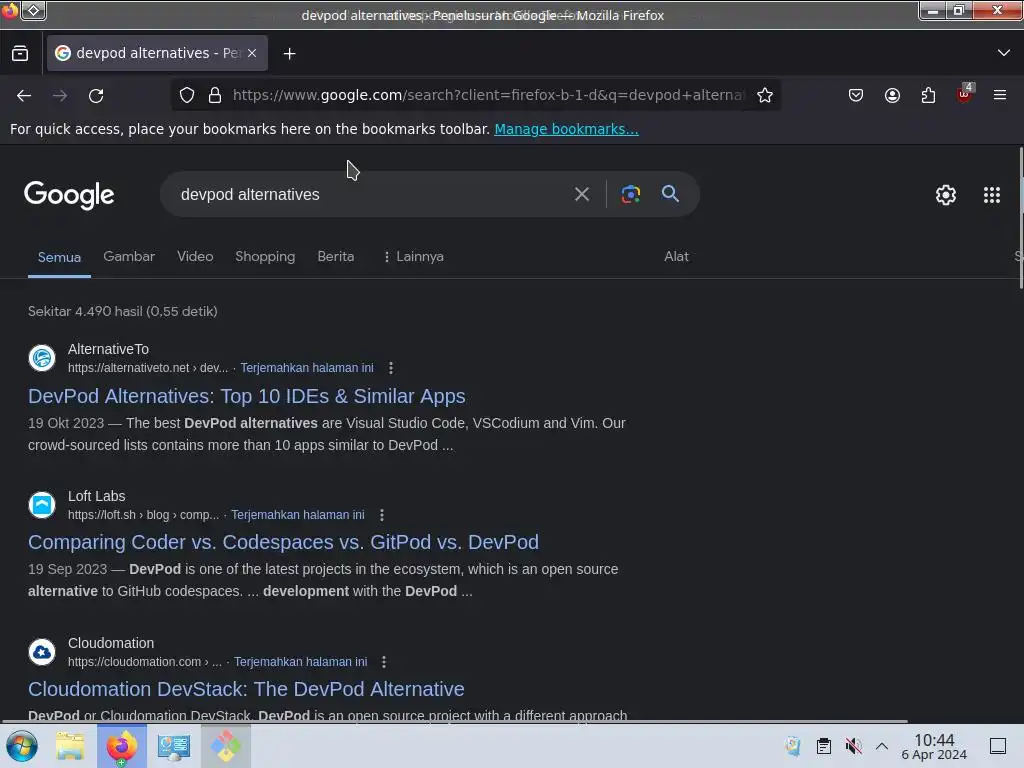Expand the Lainnya more-filters menu
1024x768 pixels.
(x=413, y=257)
